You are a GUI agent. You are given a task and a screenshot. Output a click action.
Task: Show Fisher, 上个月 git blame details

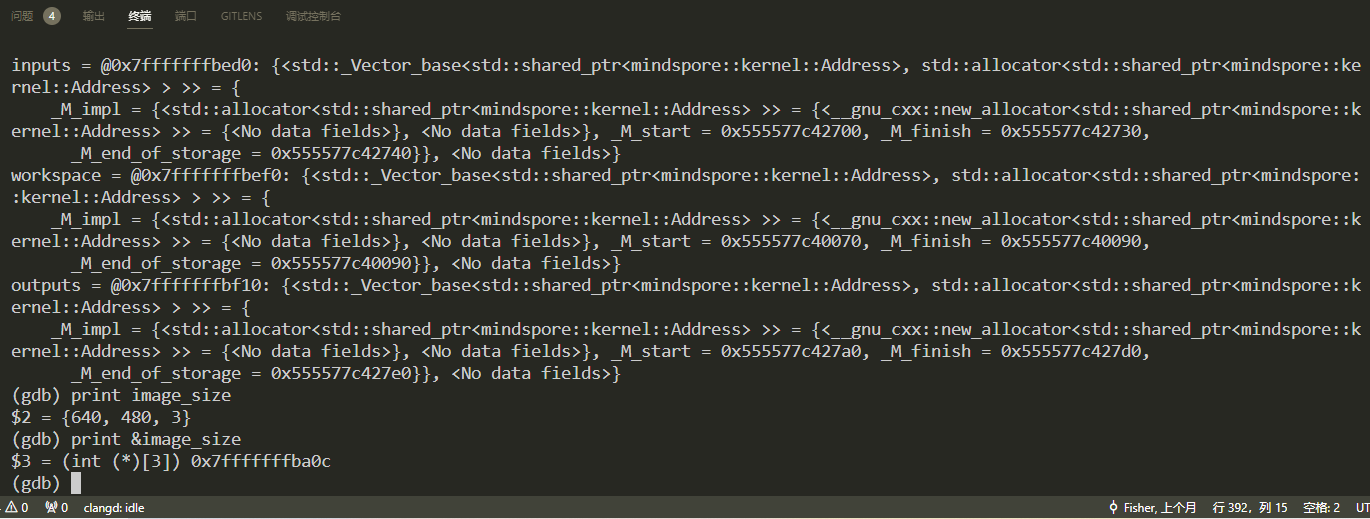point(1160,508)
